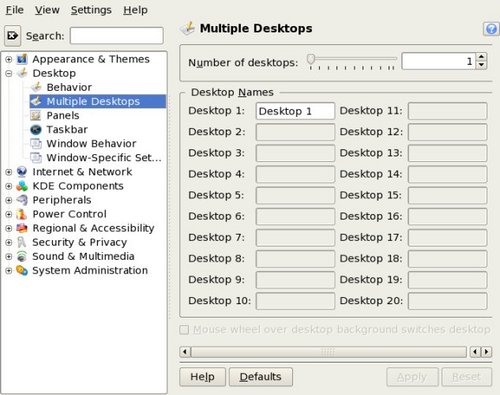Click the blue question mark help icon
Image resolution: width=500 pixels, height=395 pixels.
[x=491, y=29]
